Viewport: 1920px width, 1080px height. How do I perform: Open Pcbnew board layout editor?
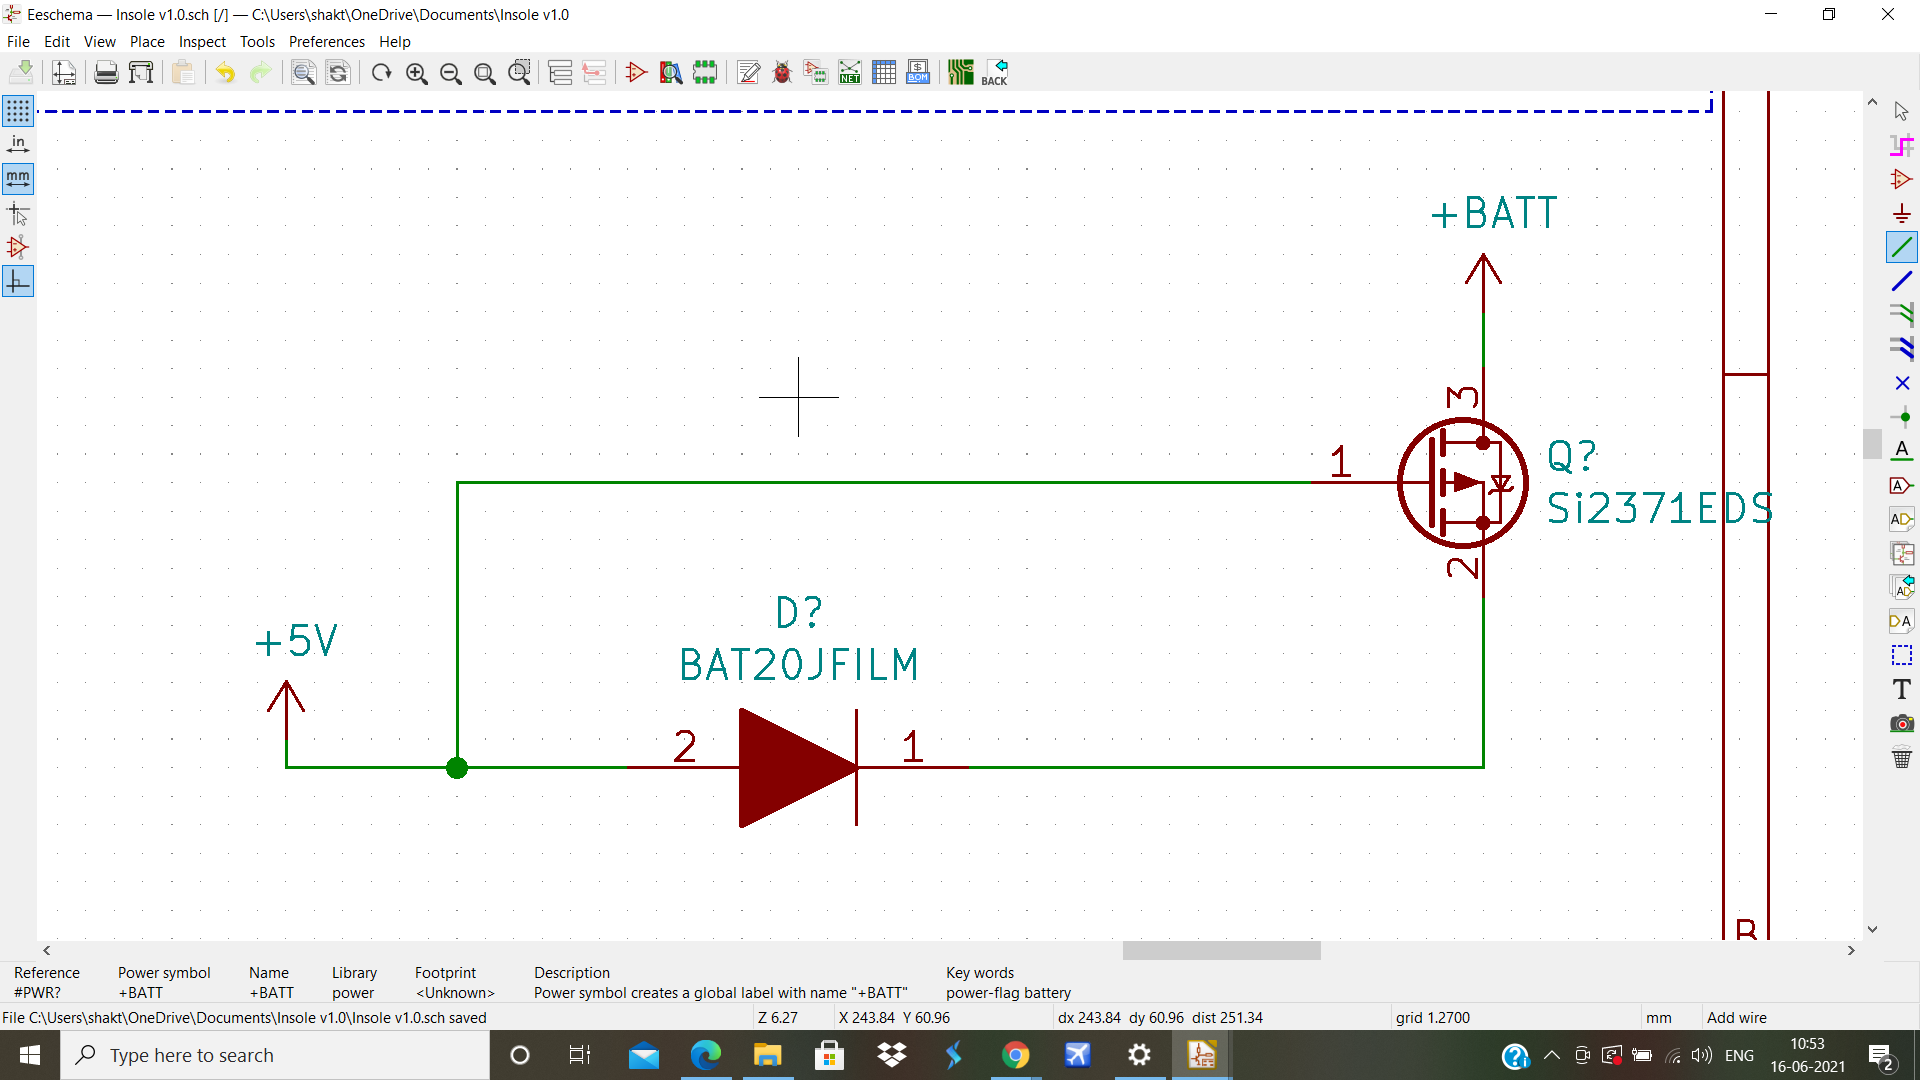tap(961, 72)
